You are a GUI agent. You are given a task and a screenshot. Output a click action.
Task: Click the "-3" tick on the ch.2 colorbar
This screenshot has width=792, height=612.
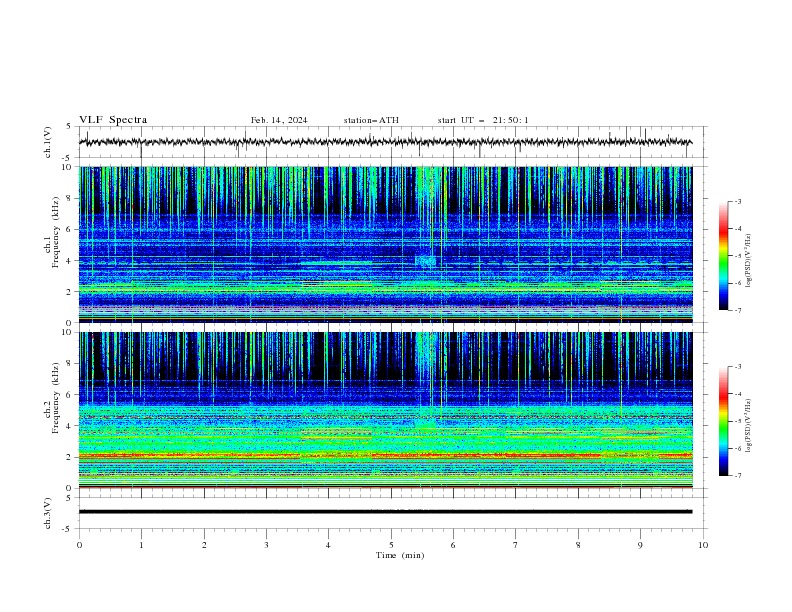click(738, 367)
